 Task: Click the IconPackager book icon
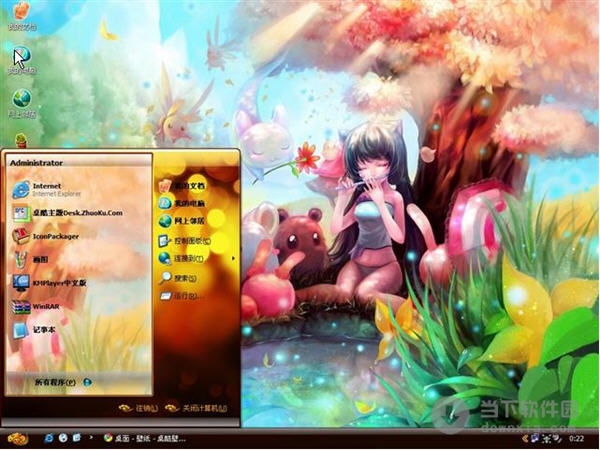tap(21, 236)
